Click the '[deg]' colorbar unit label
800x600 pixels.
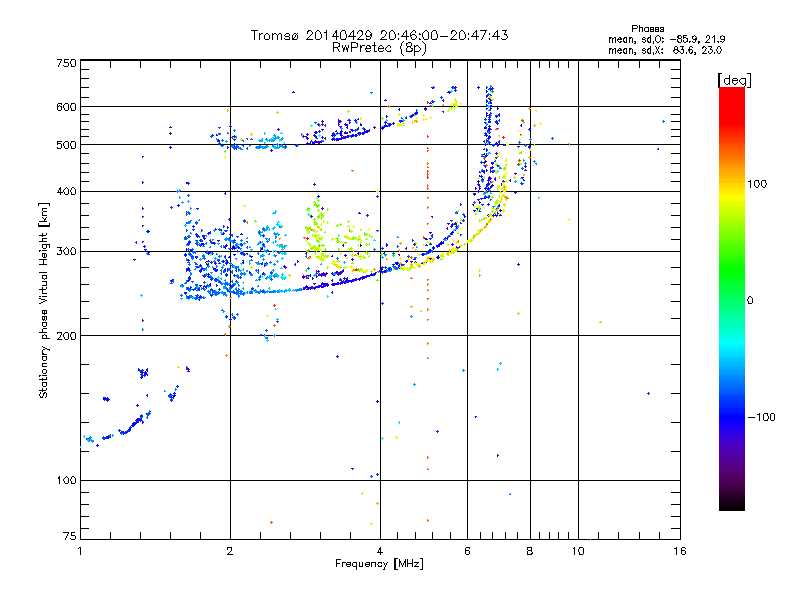(x=734, y=80)
